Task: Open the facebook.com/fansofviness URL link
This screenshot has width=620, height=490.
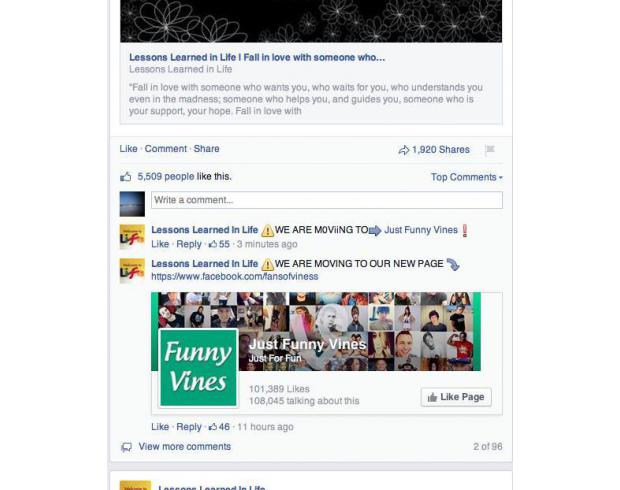Action: coord(234,276)
